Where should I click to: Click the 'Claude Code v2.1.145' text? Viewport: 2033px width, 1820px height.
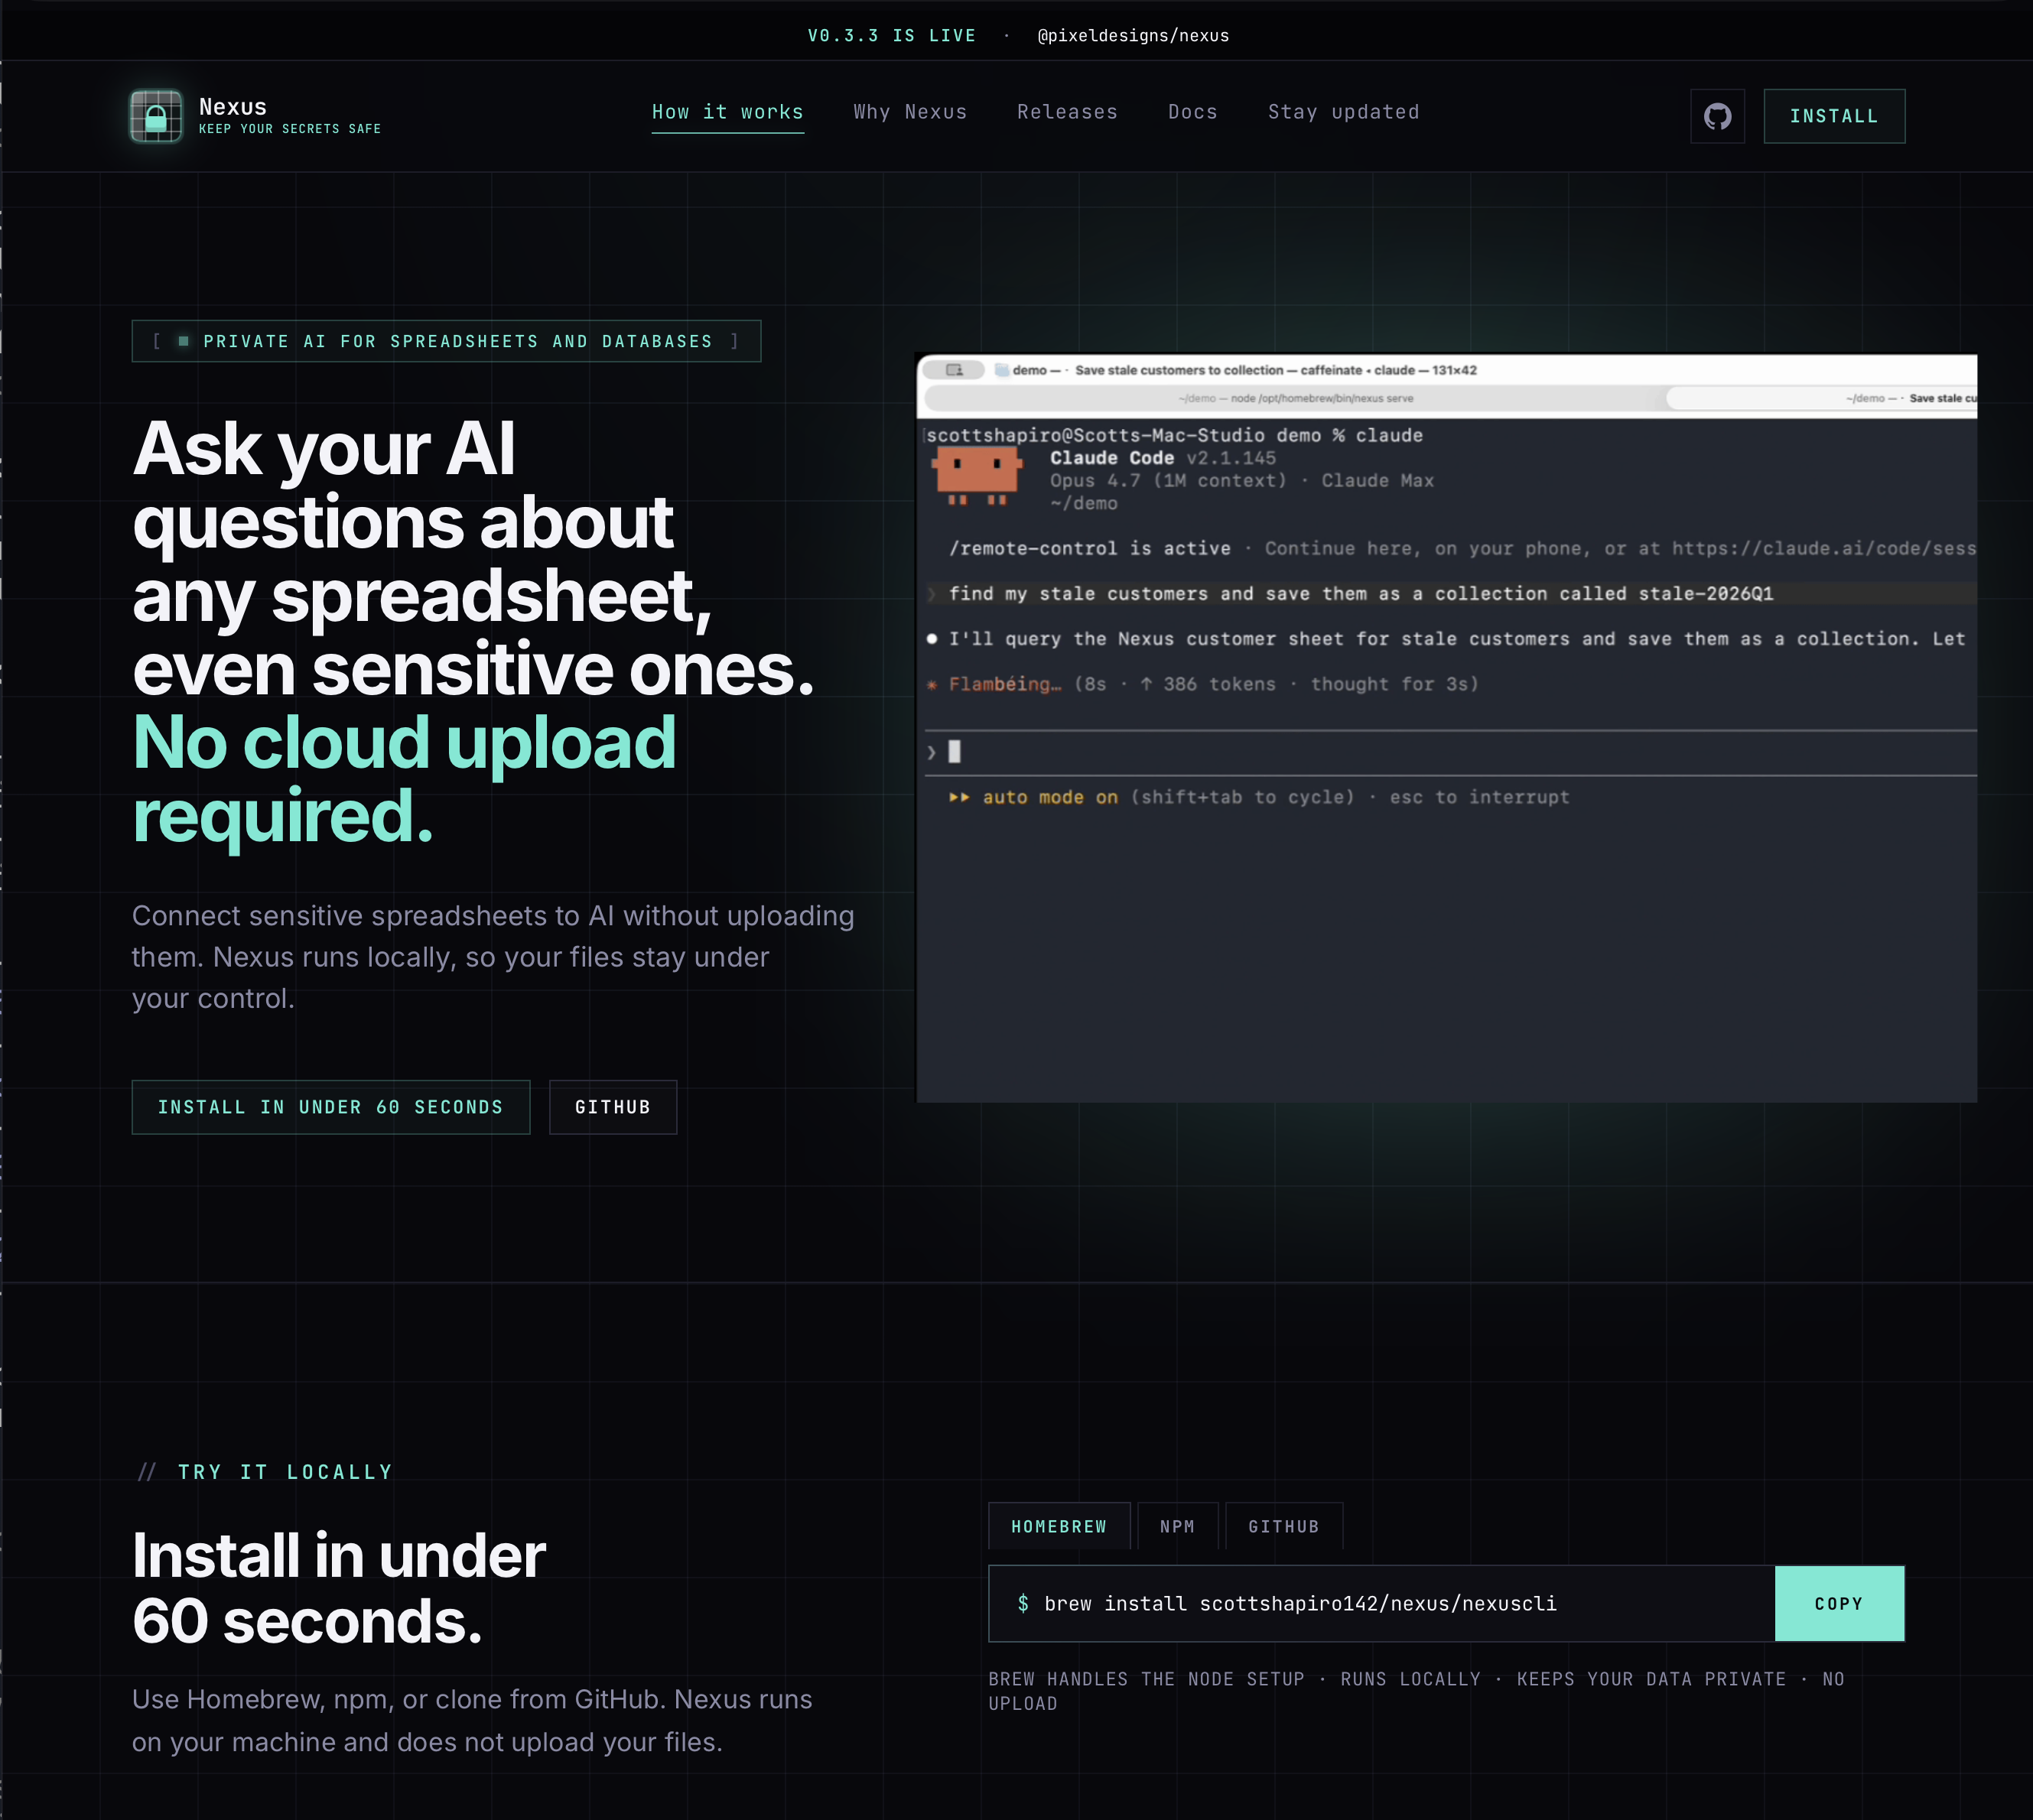coord(1163,458)
